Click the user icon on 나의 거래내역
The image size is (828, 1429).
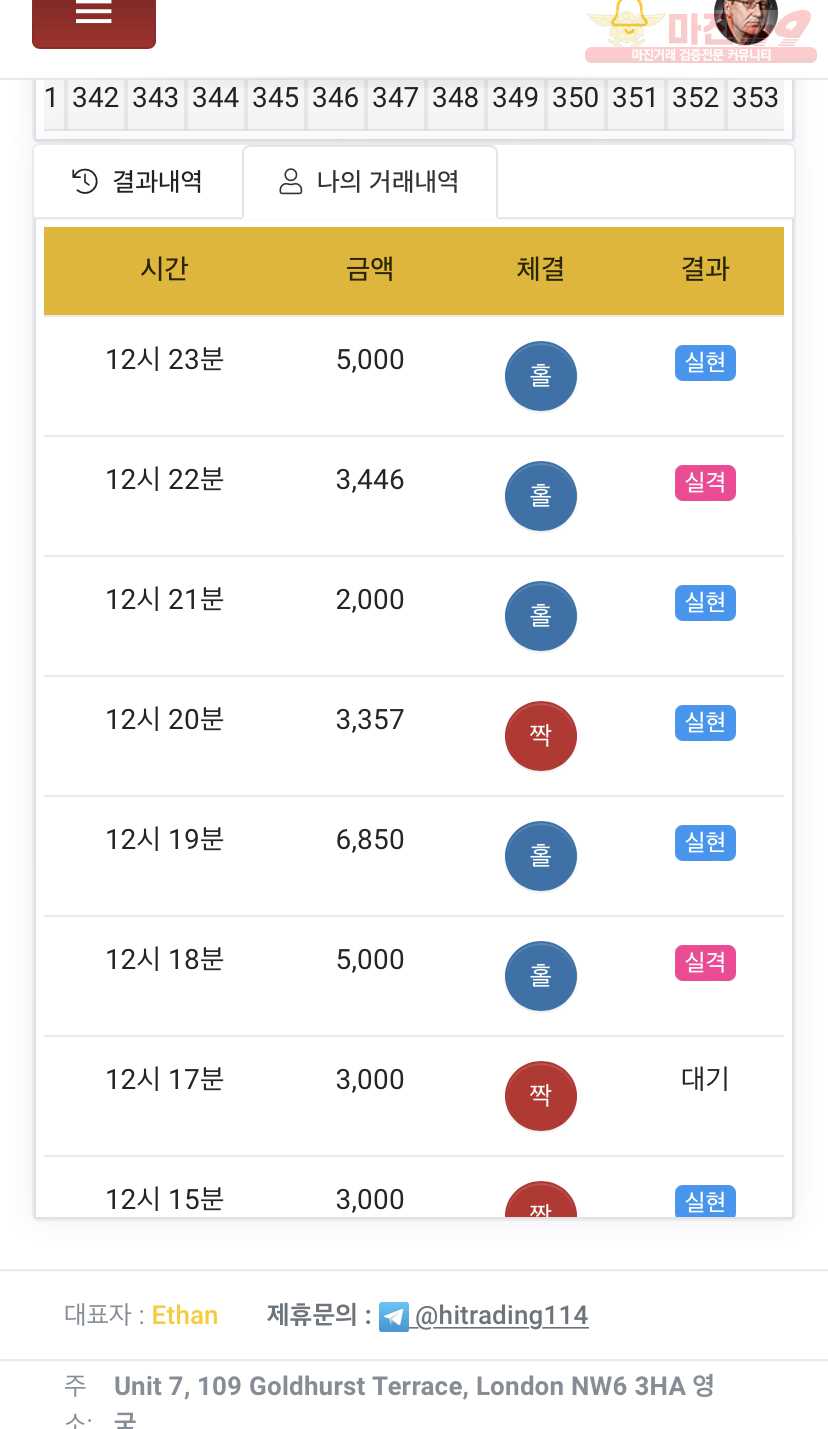tap(290, 181)
